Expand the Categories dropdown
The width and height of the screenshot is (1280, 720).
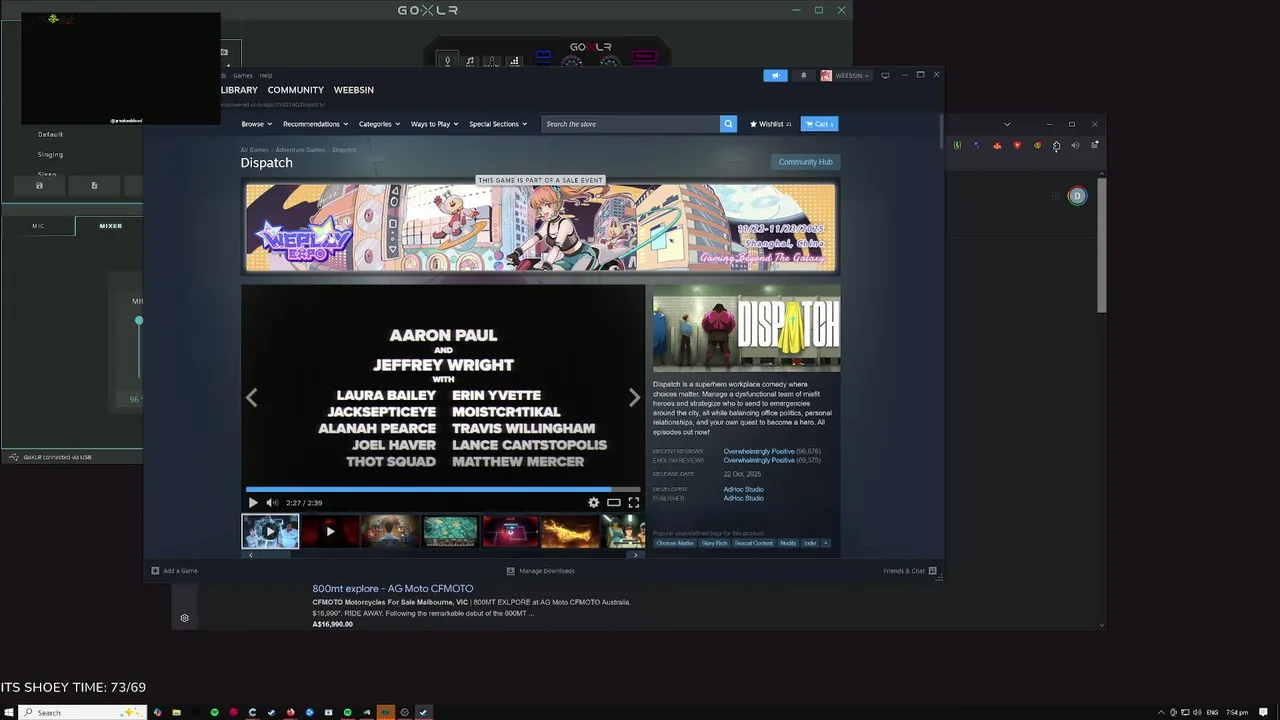click(x=379, y=124)
